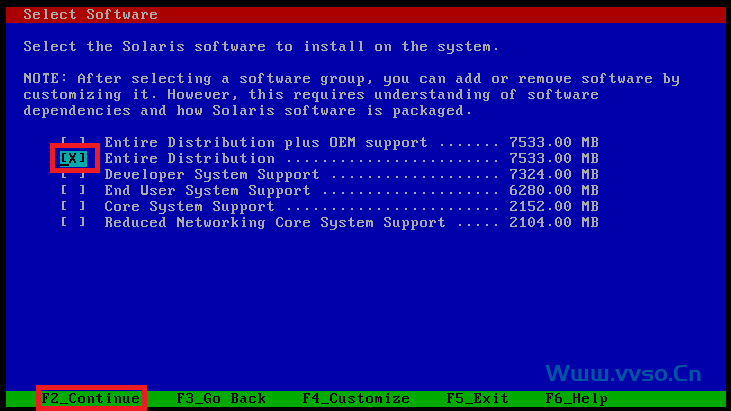Open F6_Help from the bottom bar
731x411 pixels.
pos(577,398)
